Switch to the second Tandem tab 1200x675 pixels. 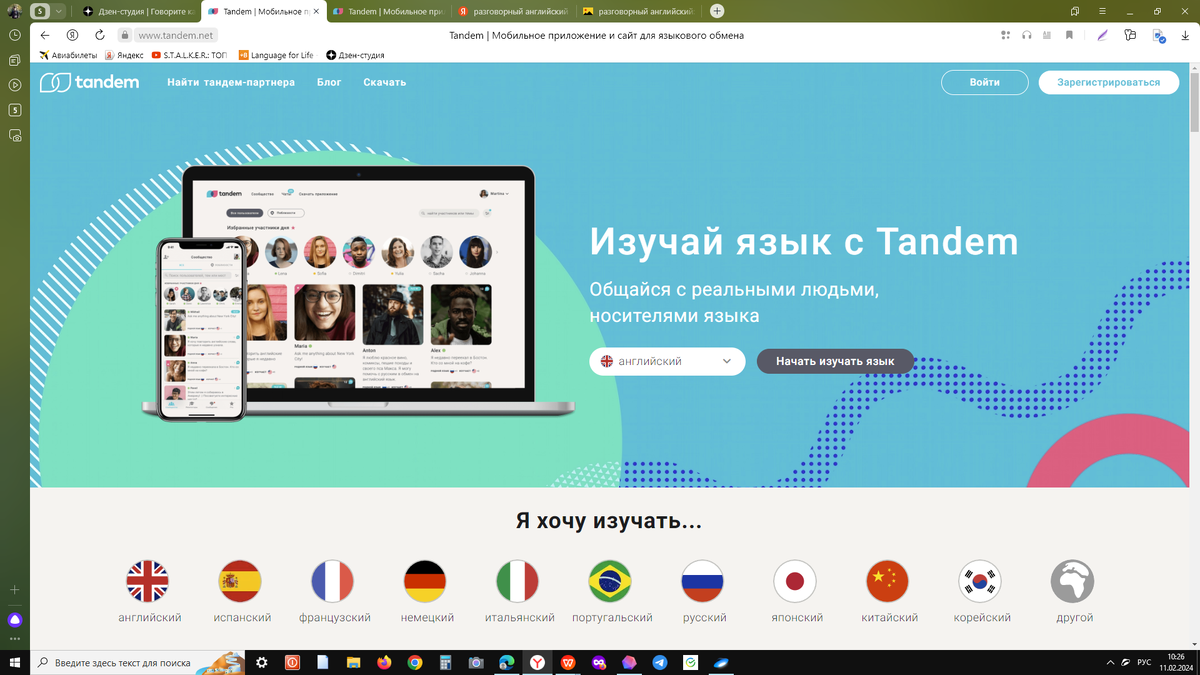click(388, 11)
